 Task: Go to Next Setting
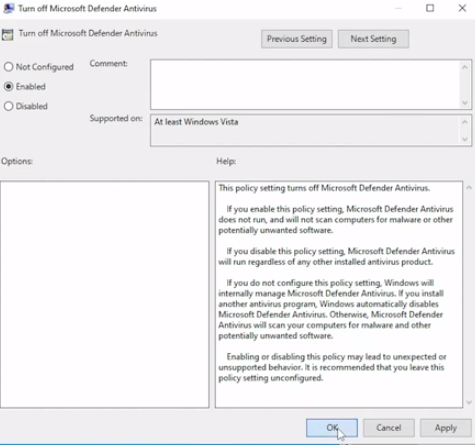373,39
